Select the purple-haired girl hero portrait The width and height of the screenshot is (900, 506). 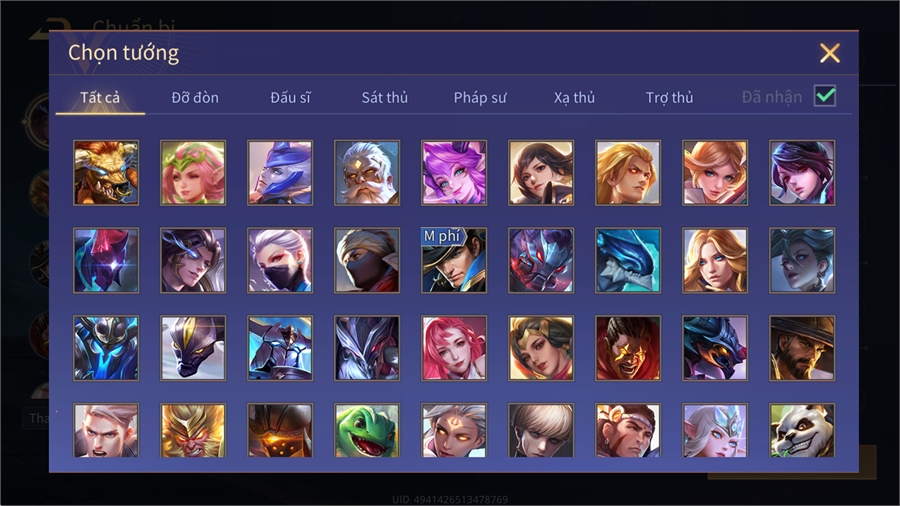[454, 173]
